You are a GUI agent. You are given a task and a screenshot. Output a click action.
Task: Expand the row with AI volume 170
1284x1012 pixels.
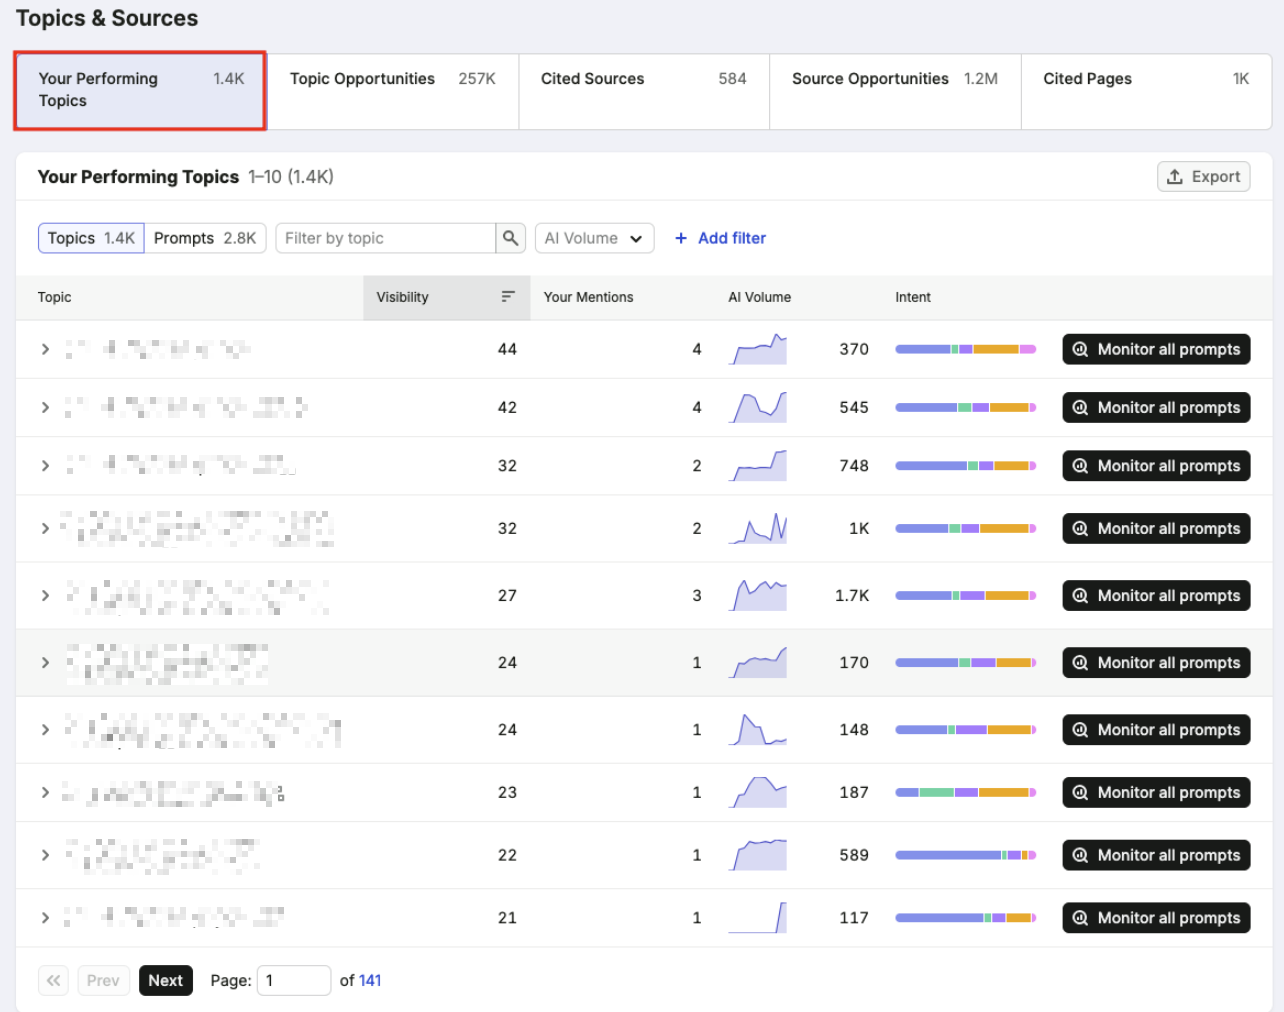45,662
